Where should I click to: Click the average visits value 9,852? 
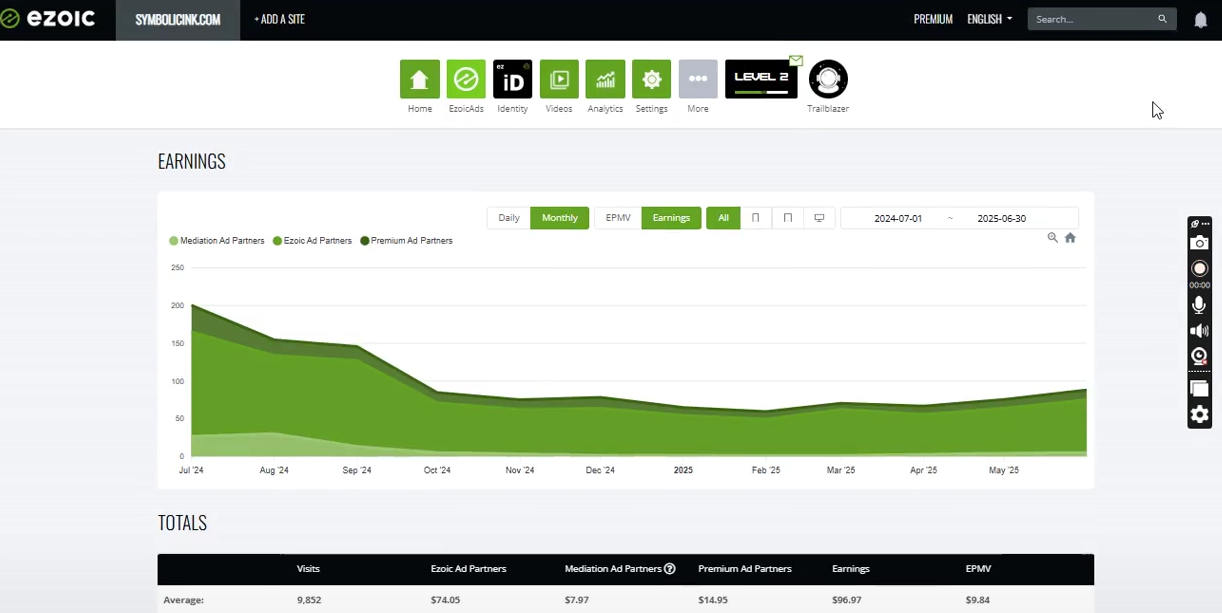point(309,600)
